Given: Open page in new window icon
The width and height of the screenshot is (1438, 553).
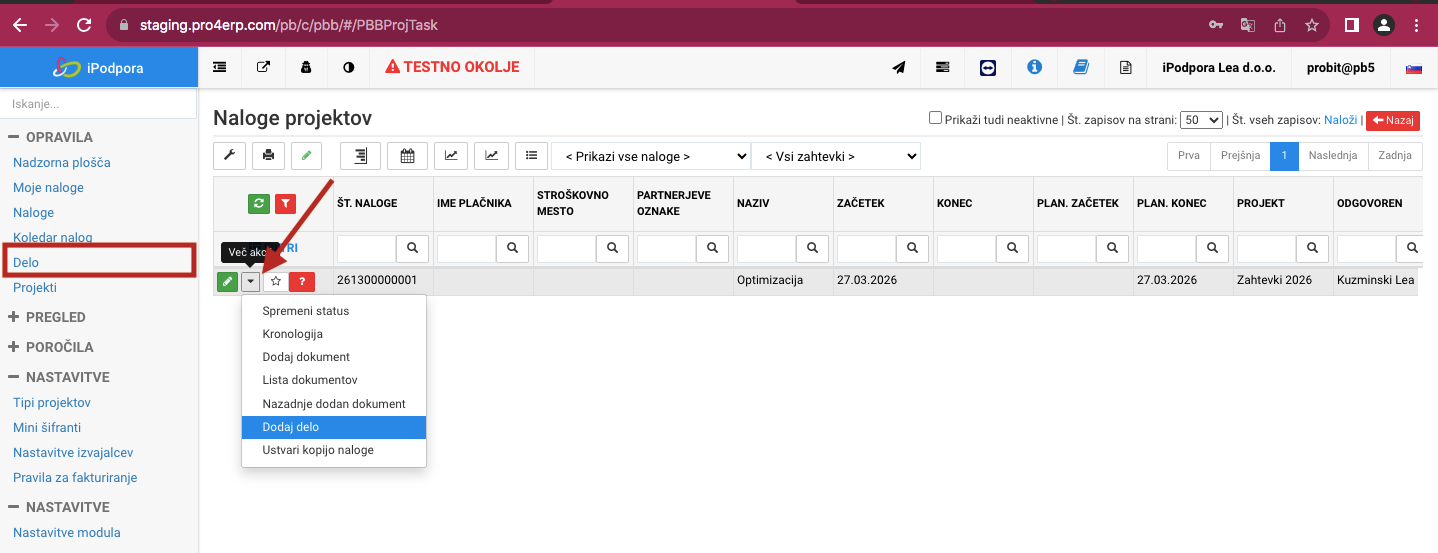Looking at the screenshot, I should pos(263,67).
